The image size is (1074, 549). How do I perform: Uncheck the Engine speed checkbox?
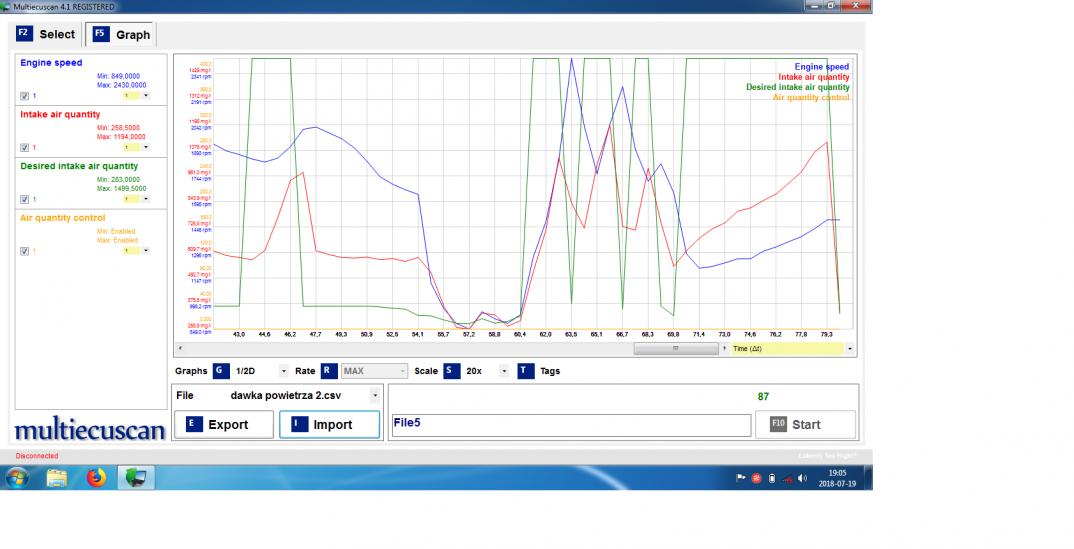(x=25, y=96)
